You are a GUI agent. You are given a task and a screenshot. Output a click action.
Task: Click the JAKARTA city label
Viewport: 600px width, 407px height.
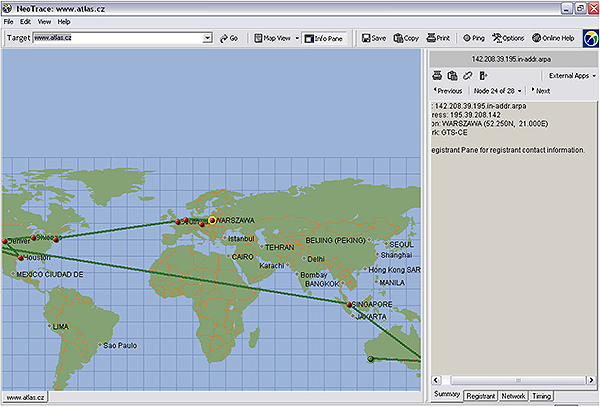pos(371,317)
